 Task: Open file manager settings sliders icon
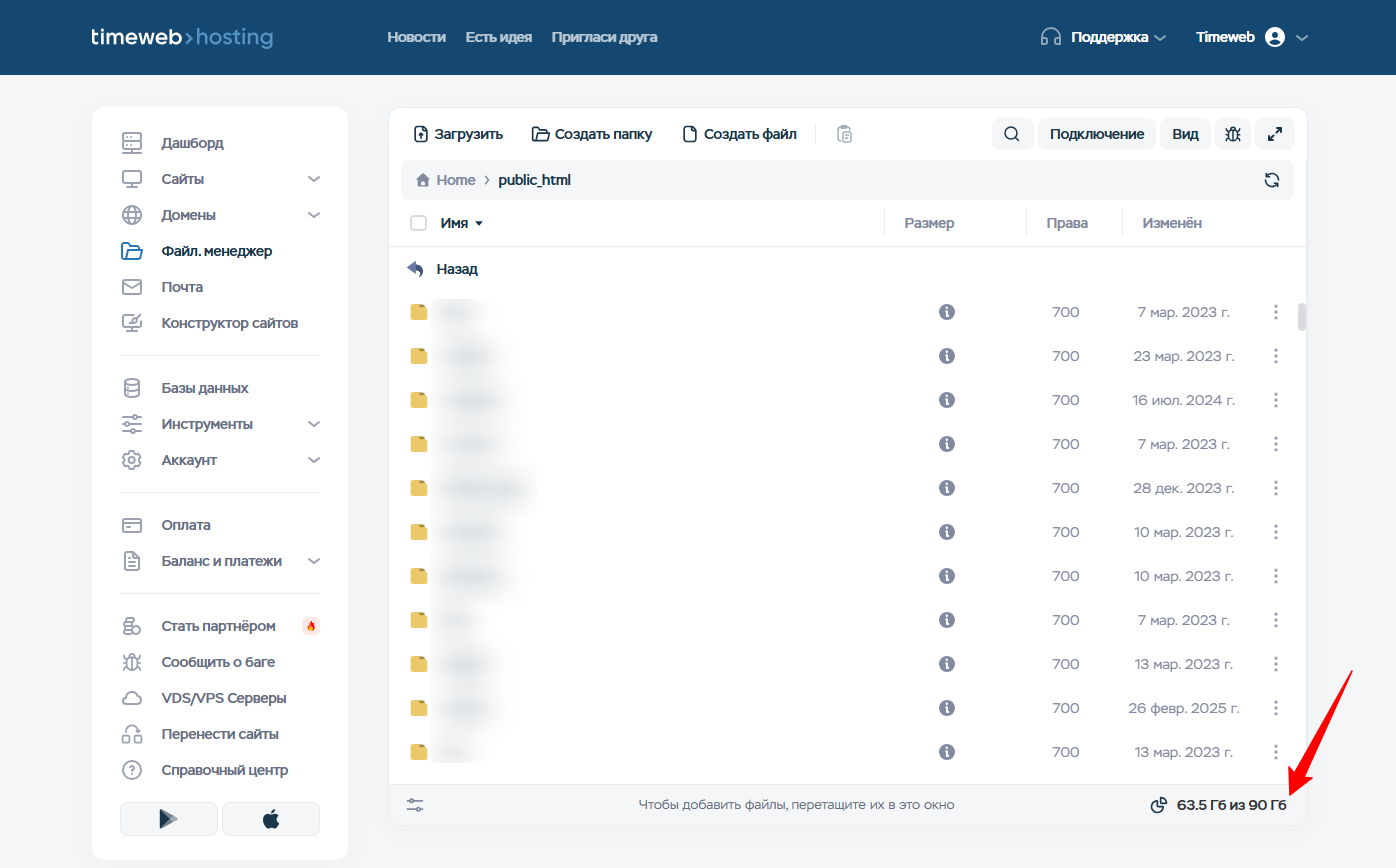[x=415, y=804]
